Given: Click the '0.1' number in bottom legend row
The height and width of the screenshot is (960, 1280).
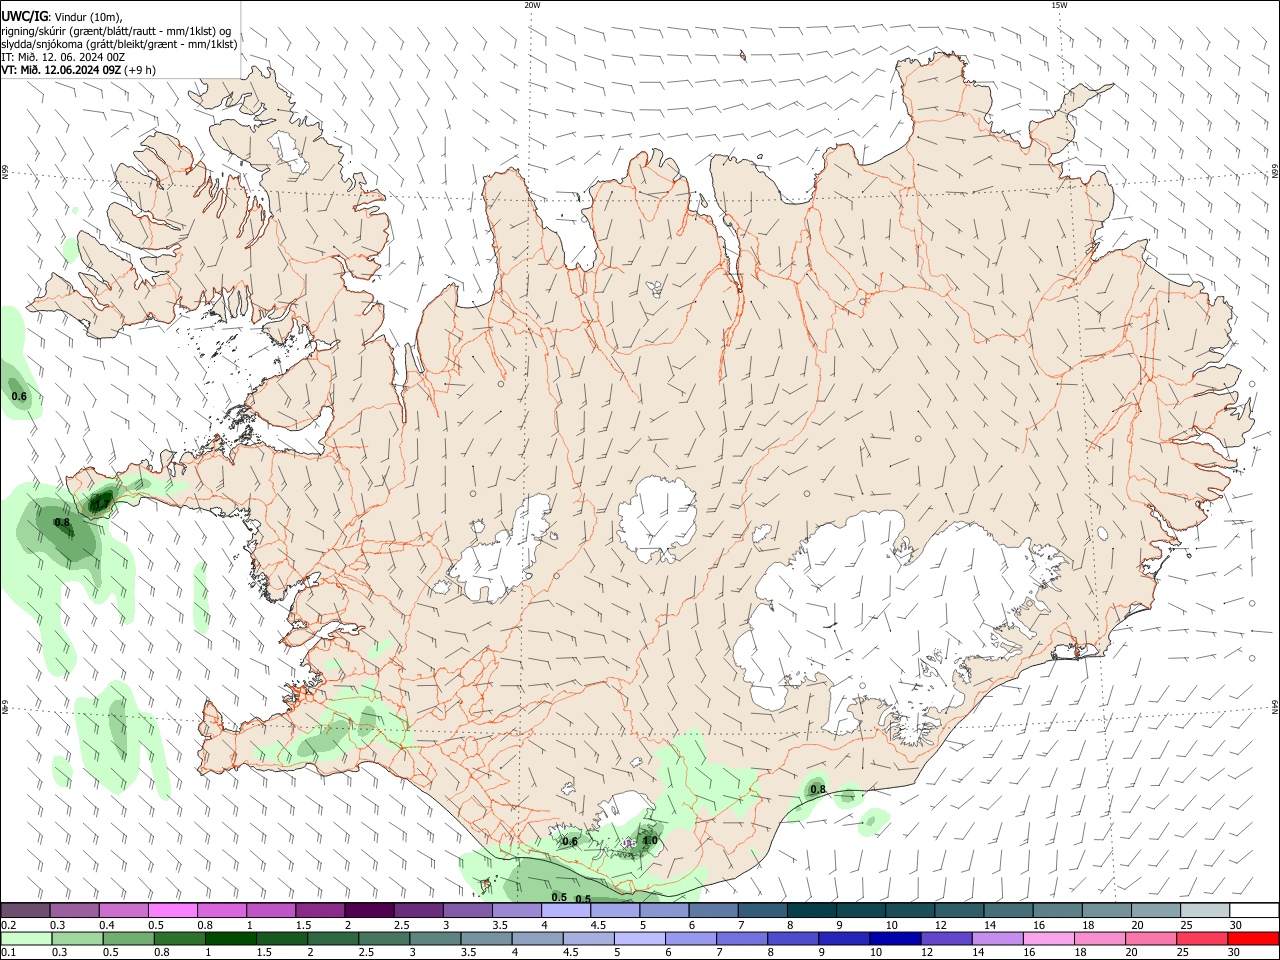Looking at the screenshot, I should coord(9,952).
